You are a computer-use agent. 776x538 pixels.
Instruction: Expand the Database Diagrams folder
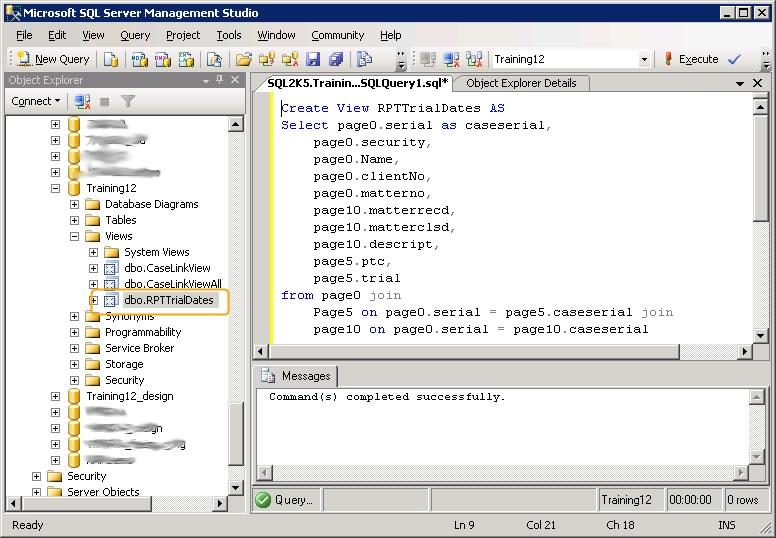(x=74, y=204)
